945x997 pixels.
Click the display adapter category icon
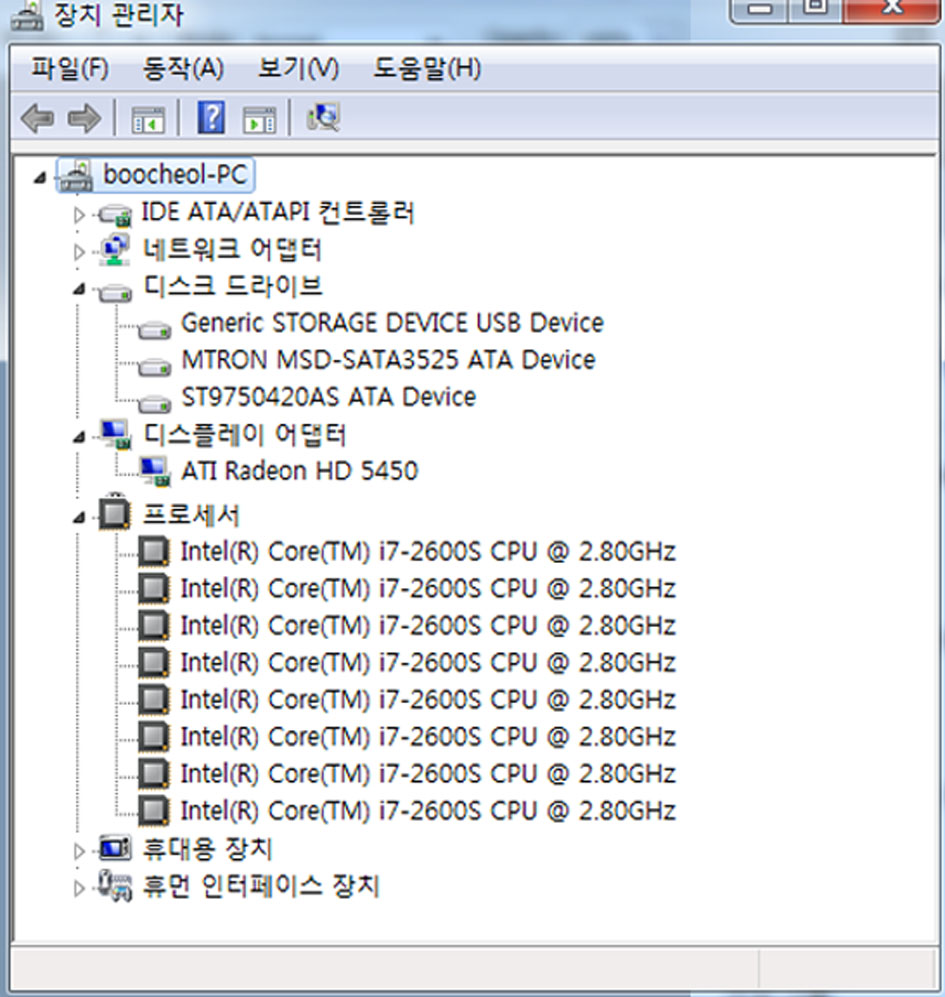116,434
